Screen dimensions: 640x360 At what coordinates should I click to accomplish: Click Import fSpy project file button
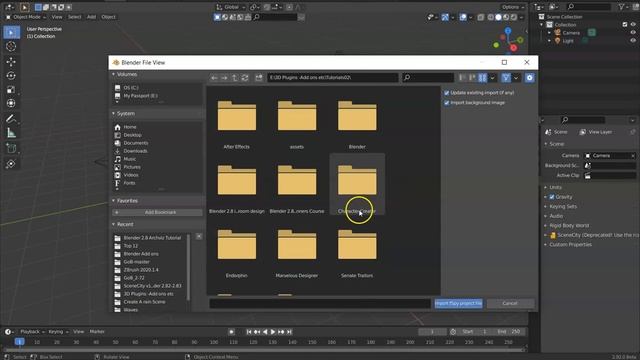pyautogui.click(x=458, y=303)
